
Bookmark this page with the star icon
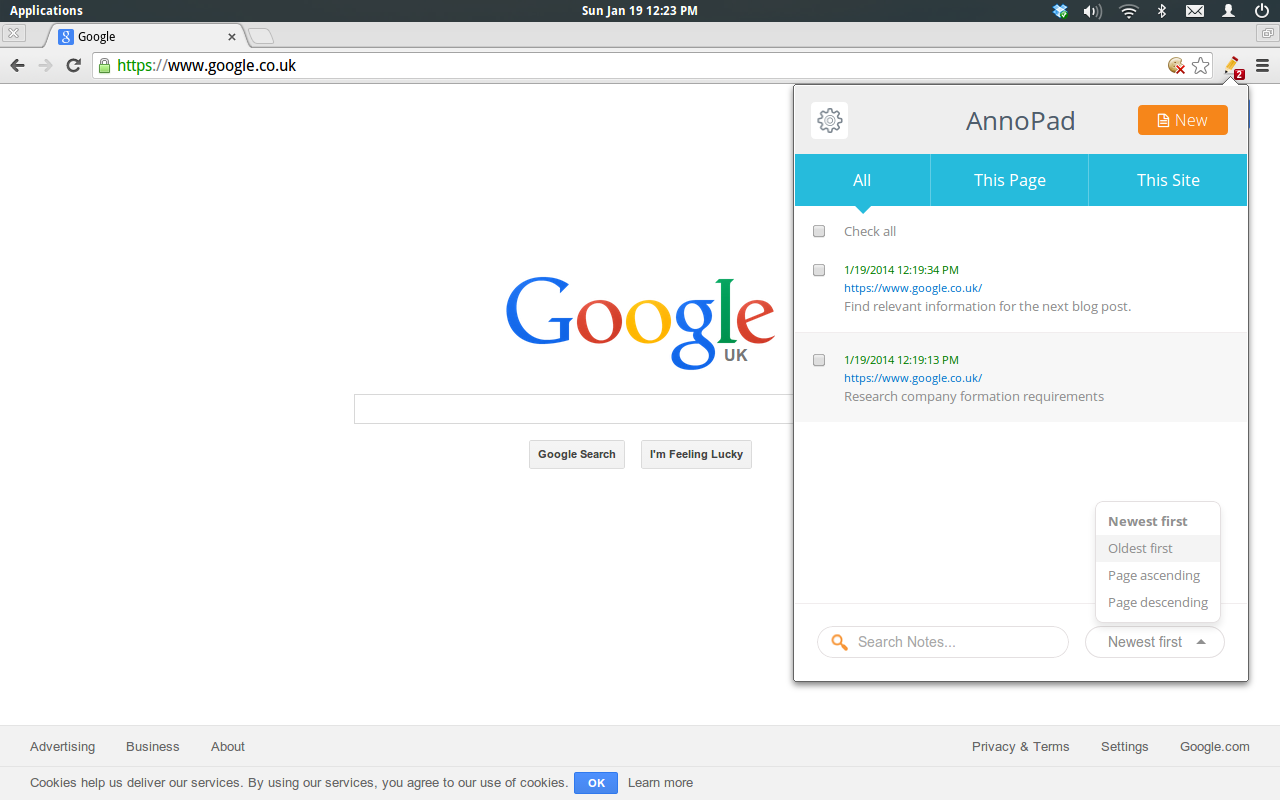pyautogui.click(x=1201, y=66)
